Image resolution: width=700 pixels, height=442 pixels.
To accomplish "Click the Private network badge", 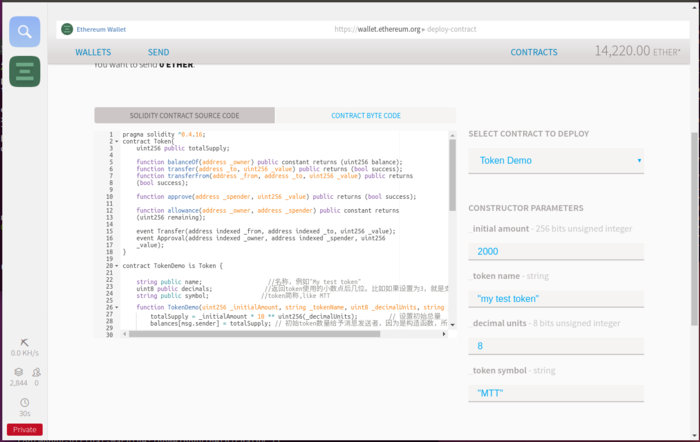I will click(x=25, y=429).
